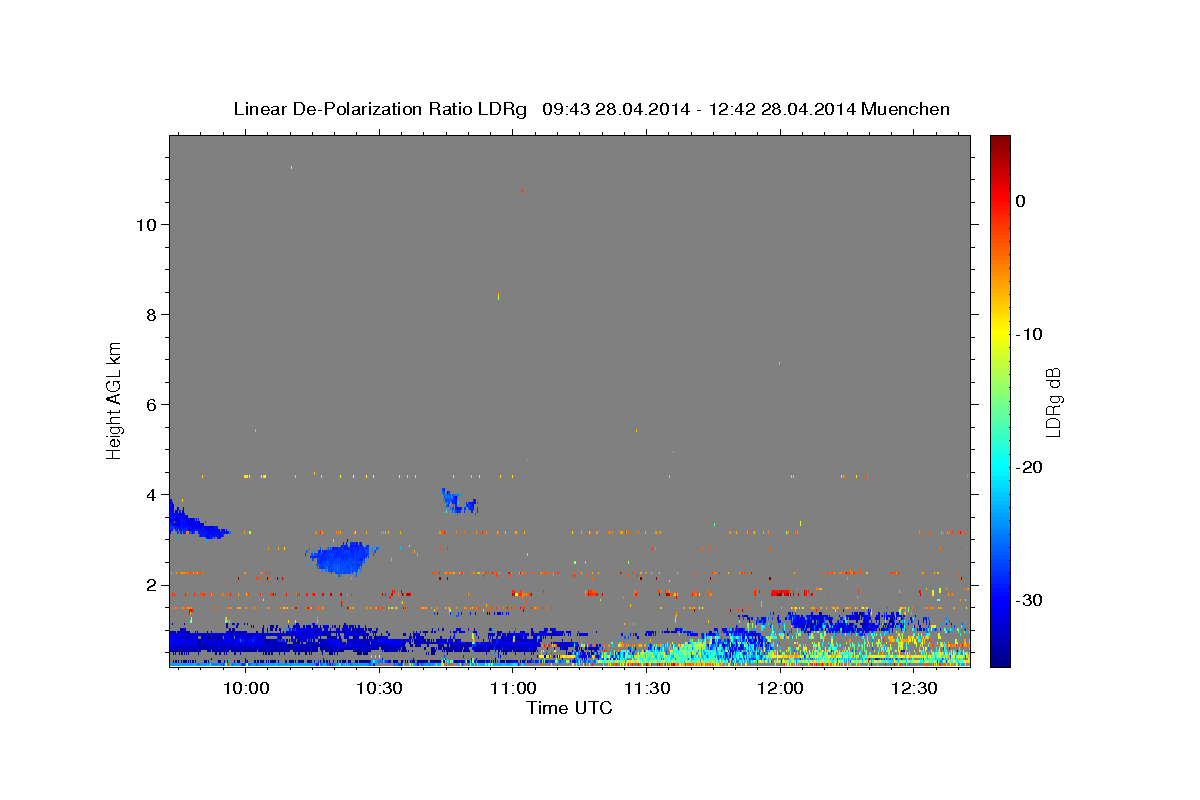The width and height of the screenshot is (1200, 800).
Task: Click the 'Time UTC' axis label
Action: 569,708
